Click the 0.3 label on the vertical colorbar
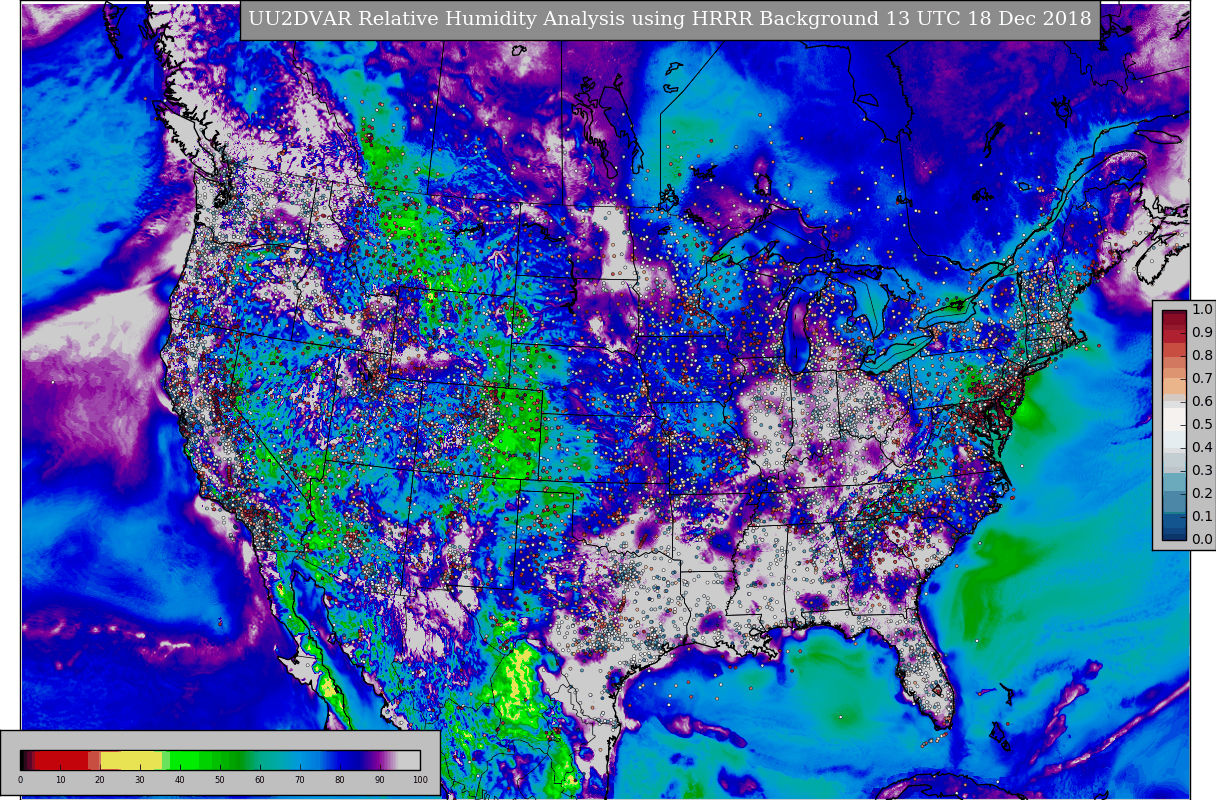Image resolution: width=1216 pixels, height=800 pixels. click(x=1202, y=471)
